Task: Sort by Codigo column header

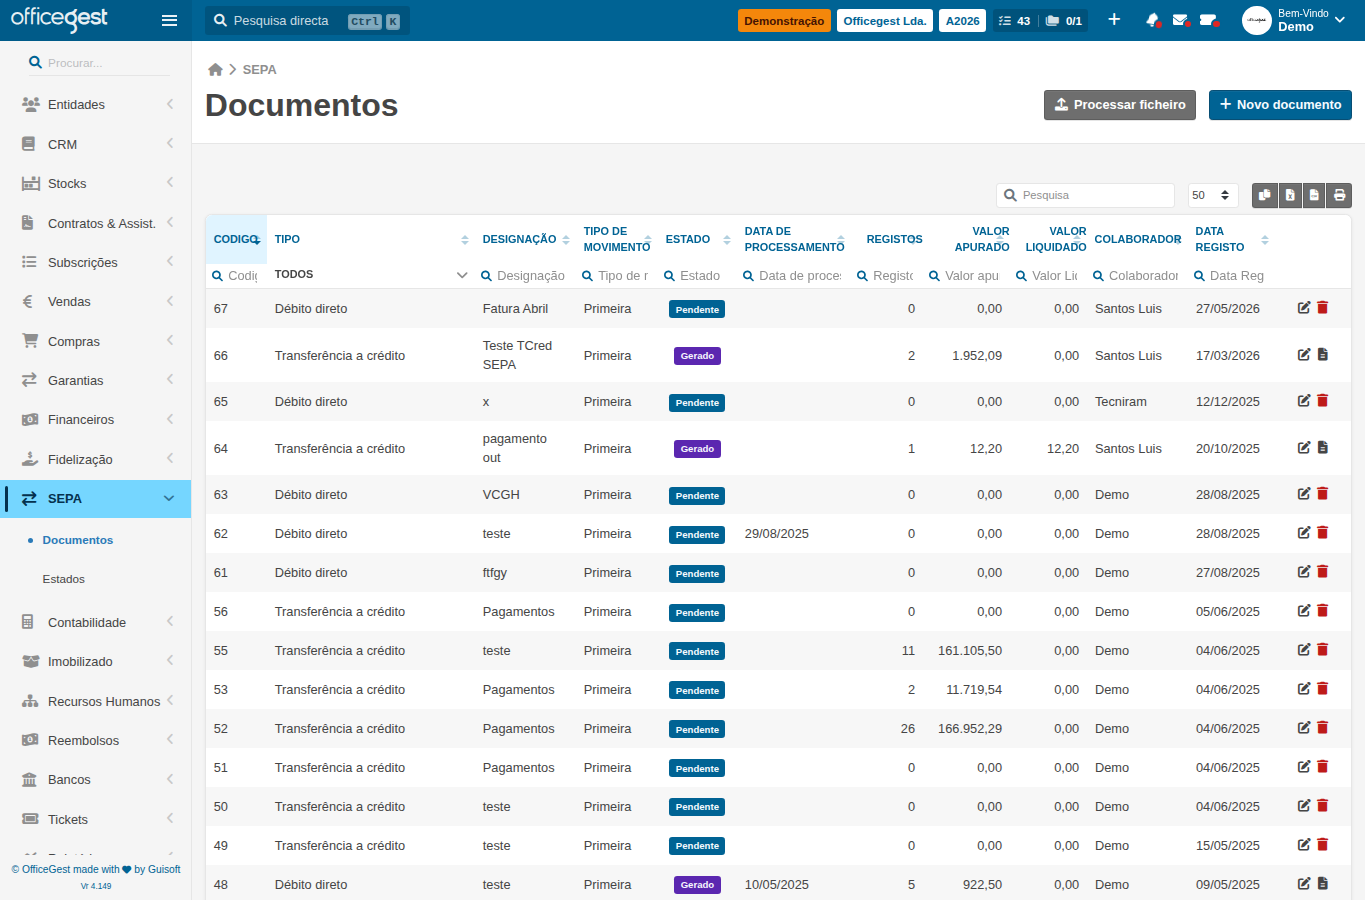Action: [236, 239]
